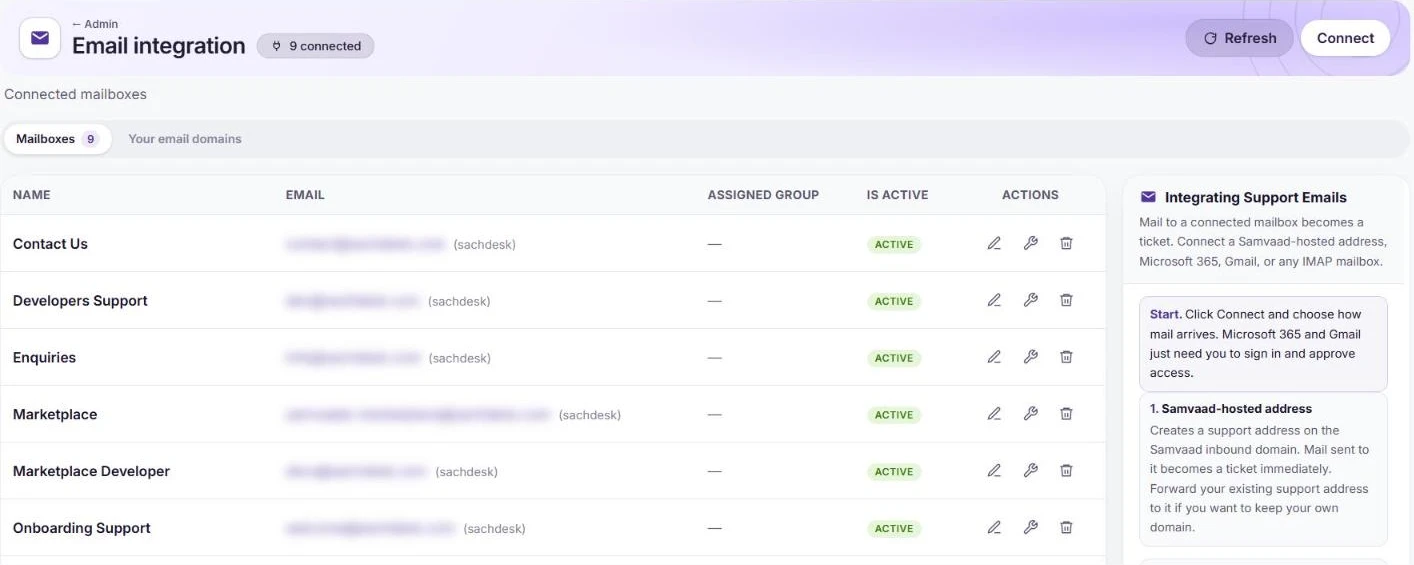Viewport: 1414px width, 565px height.
Task: Click the email envelope icon beside page title
Action: (x=40, y=39)
